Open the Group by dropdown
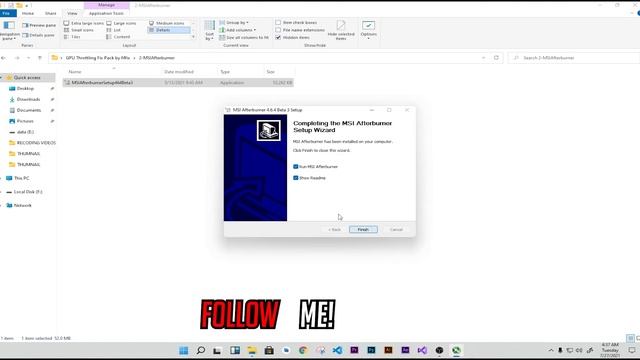Screen dimensions: 640x360 point(234,22)
